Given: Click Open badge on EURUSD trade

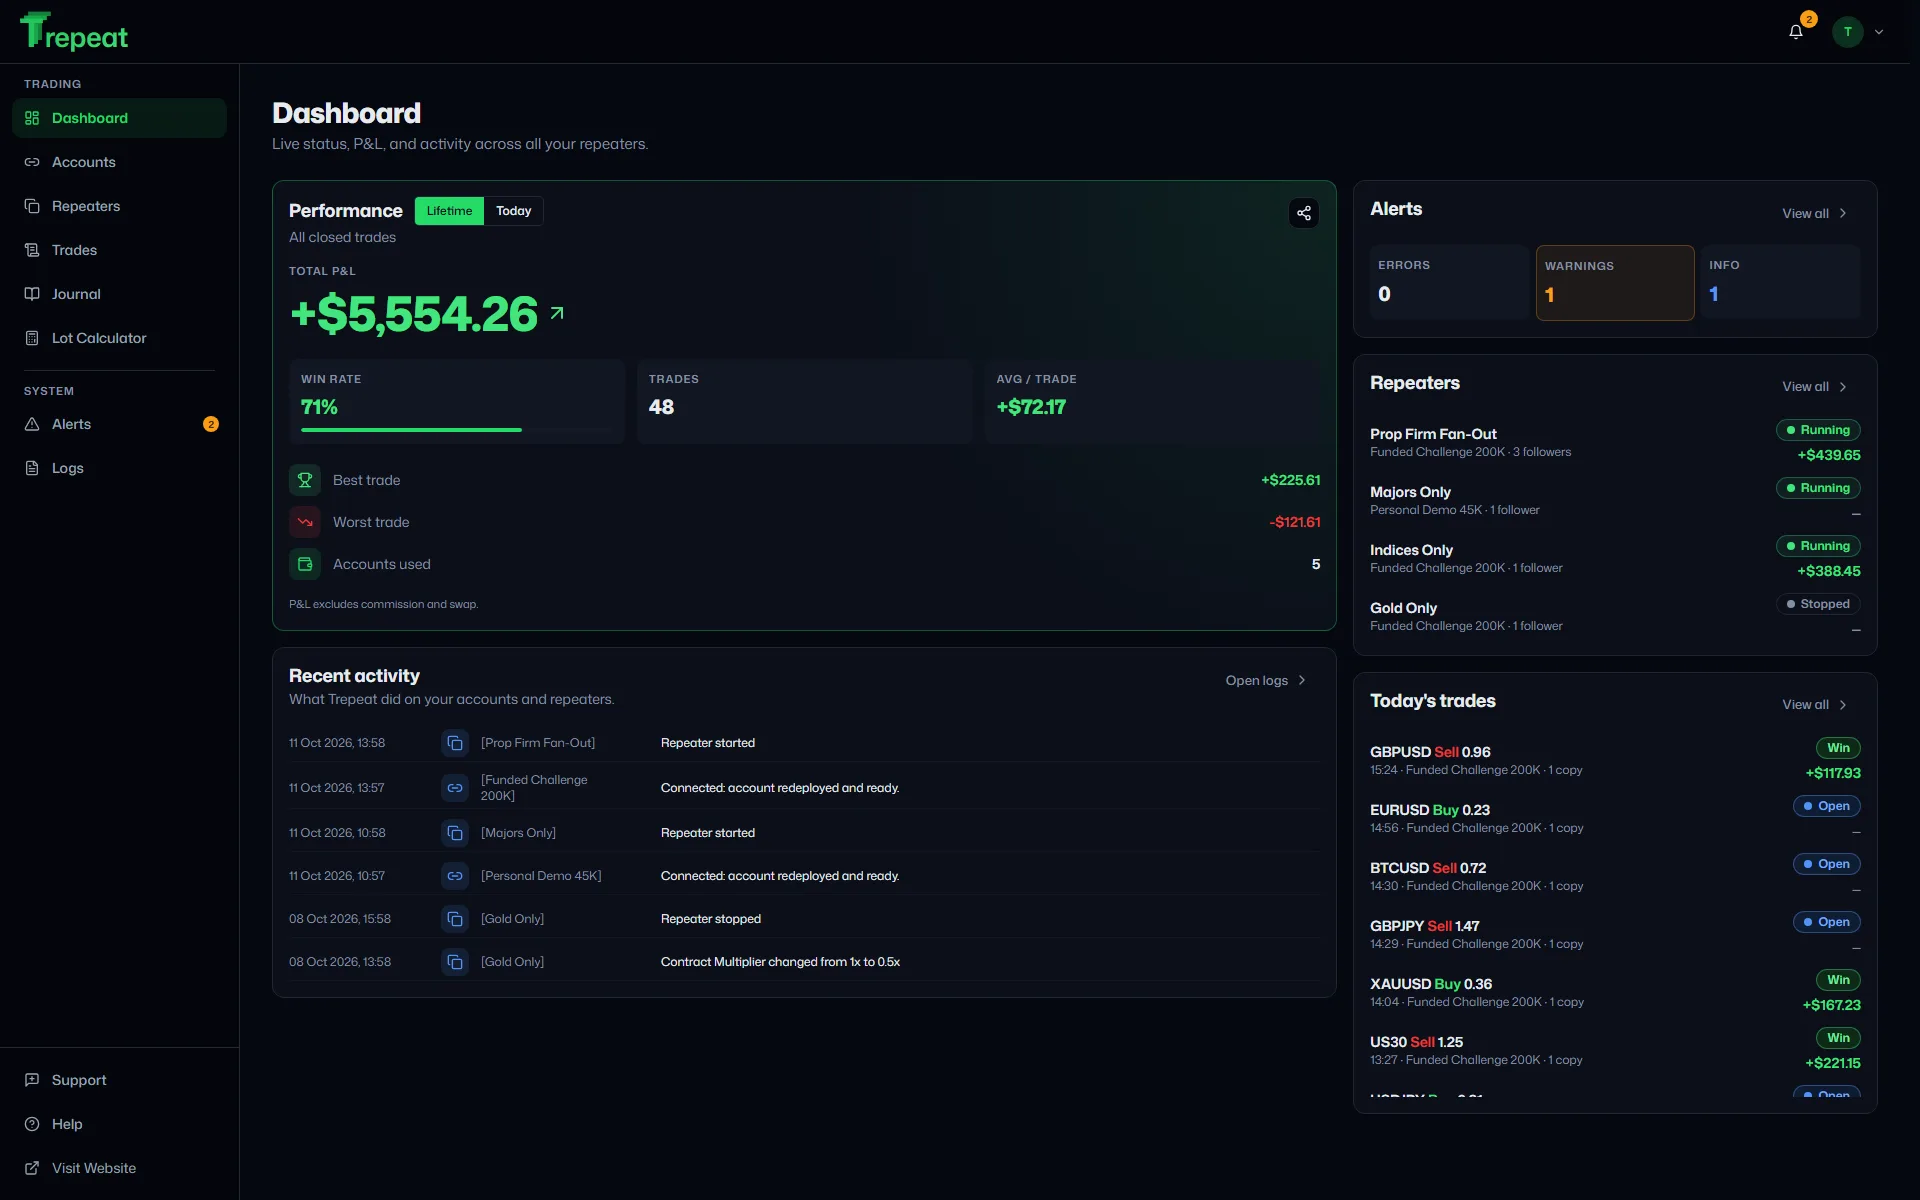Looking at the screenshot, I should pos(1826,806).
